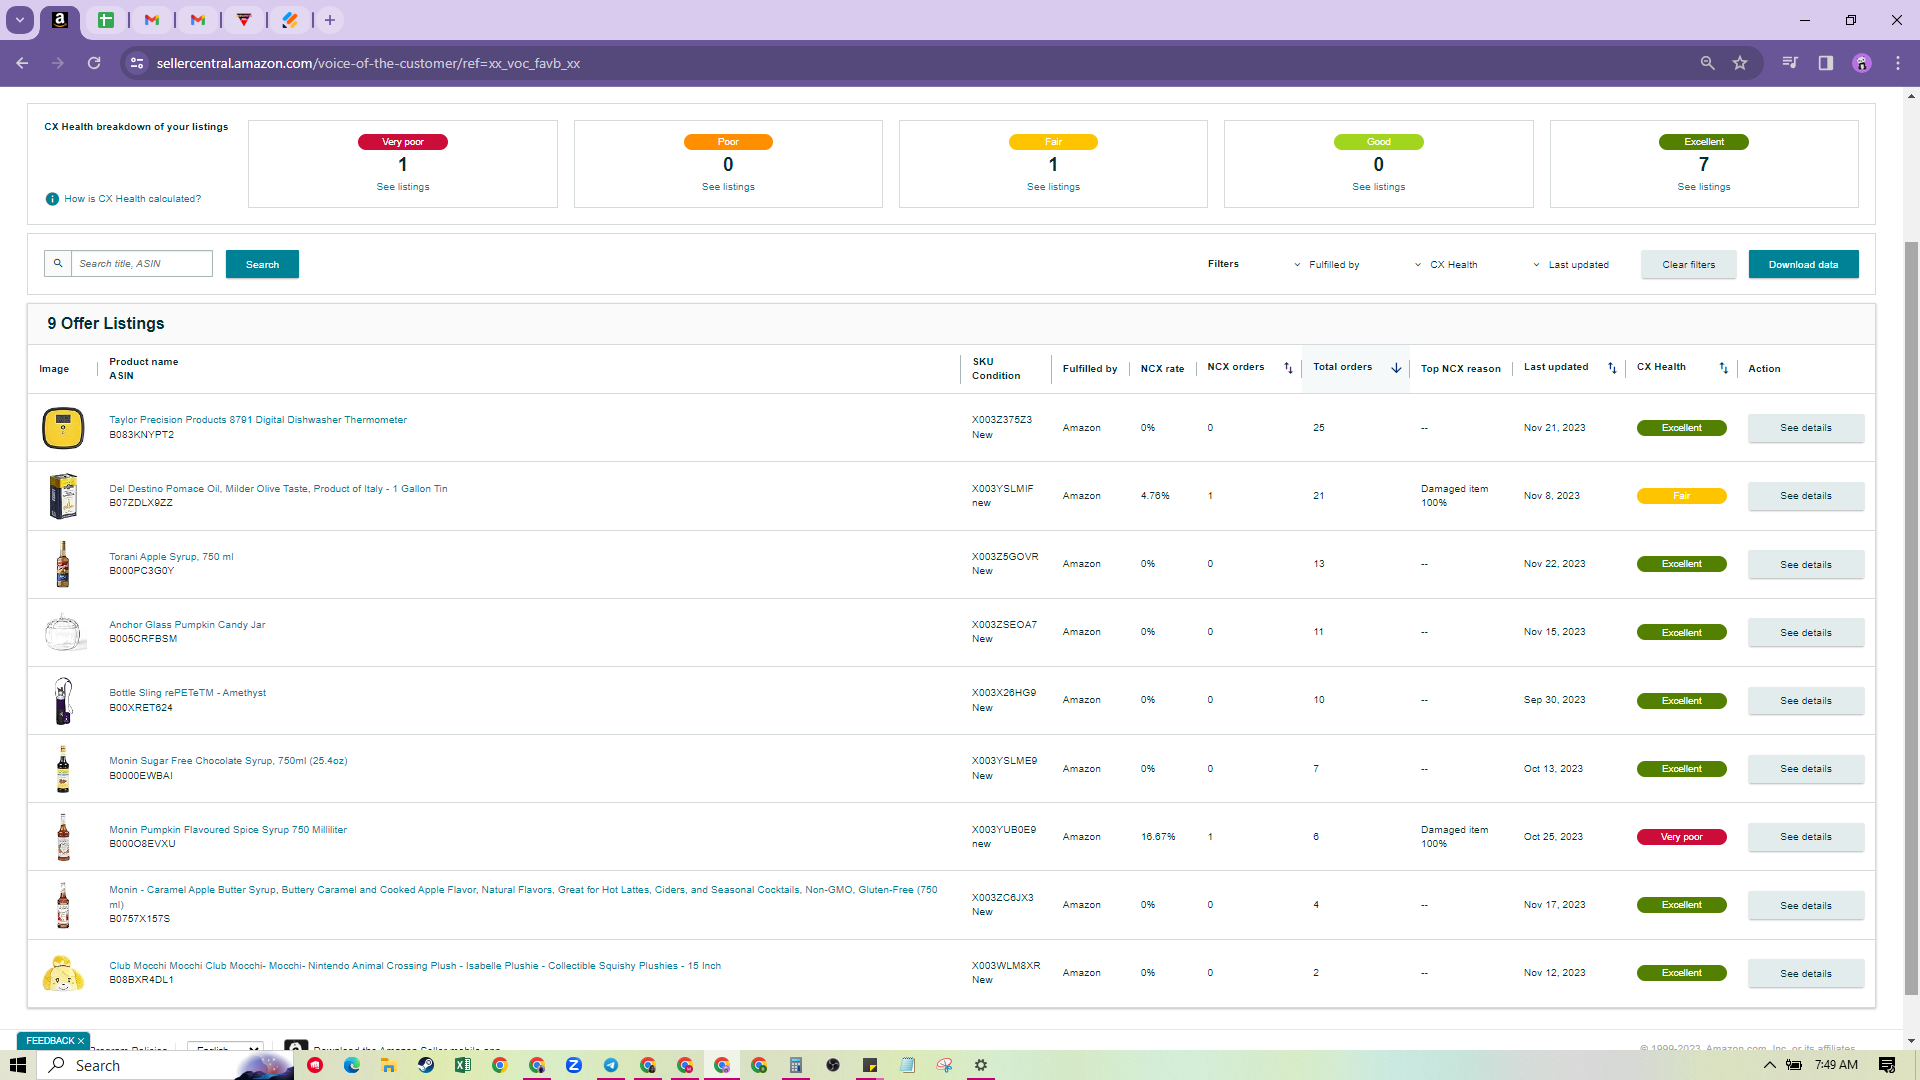The width and height of the screenshot is (1920, 1080).
Task: Open Excel from the taskbar
Action: pyautogui.click(x=463, y=1065)
